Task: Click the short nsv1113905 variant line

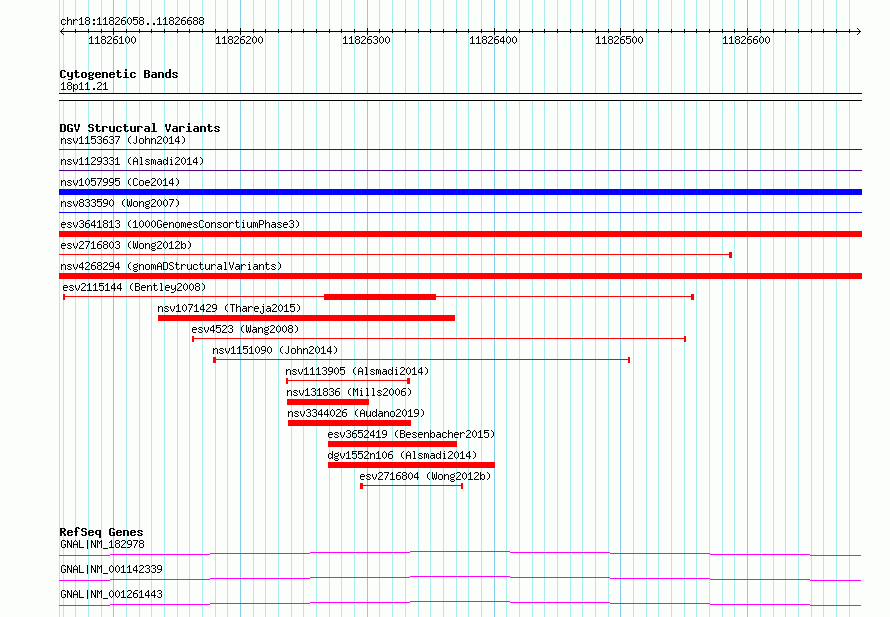Action: (x=348, y=381)
